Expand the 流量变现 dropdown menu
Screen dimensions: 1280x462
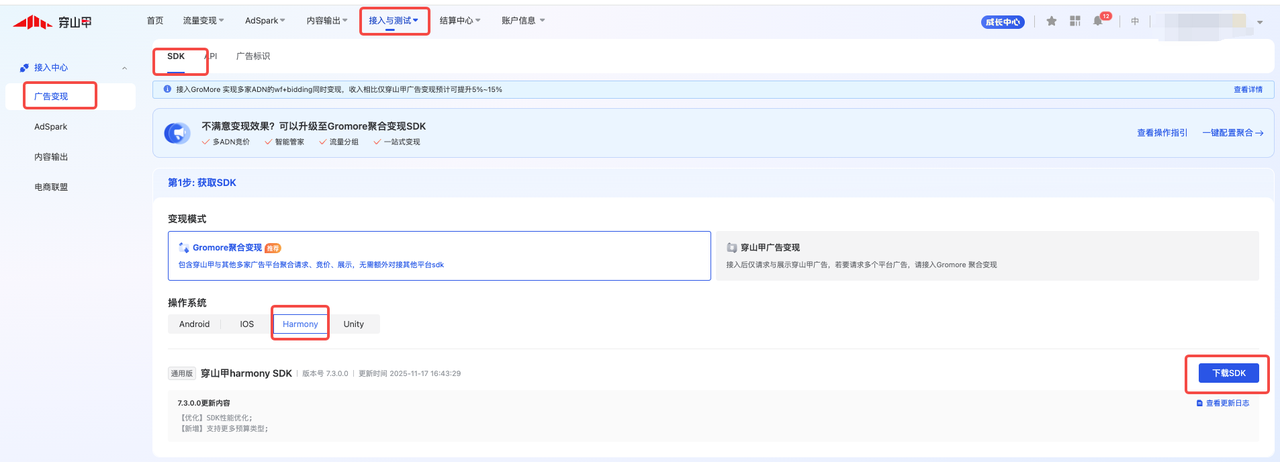pos(204,21)
